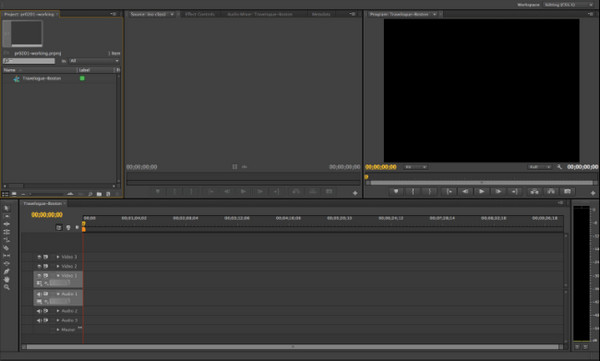
Task: Click the Extract button in Program monitor
Action: [x=551, y=191]
